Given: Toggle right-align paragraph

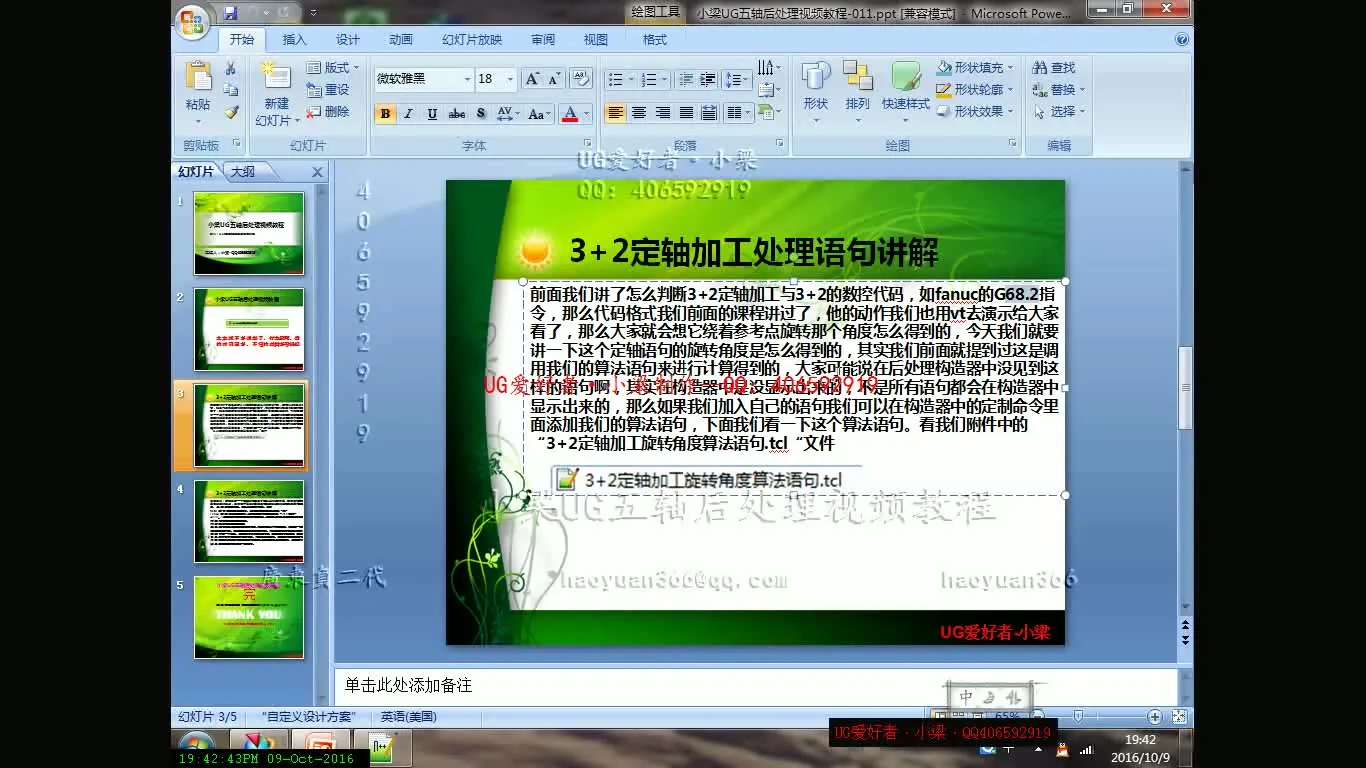Looking at the screenshot, I should [661, 114].
